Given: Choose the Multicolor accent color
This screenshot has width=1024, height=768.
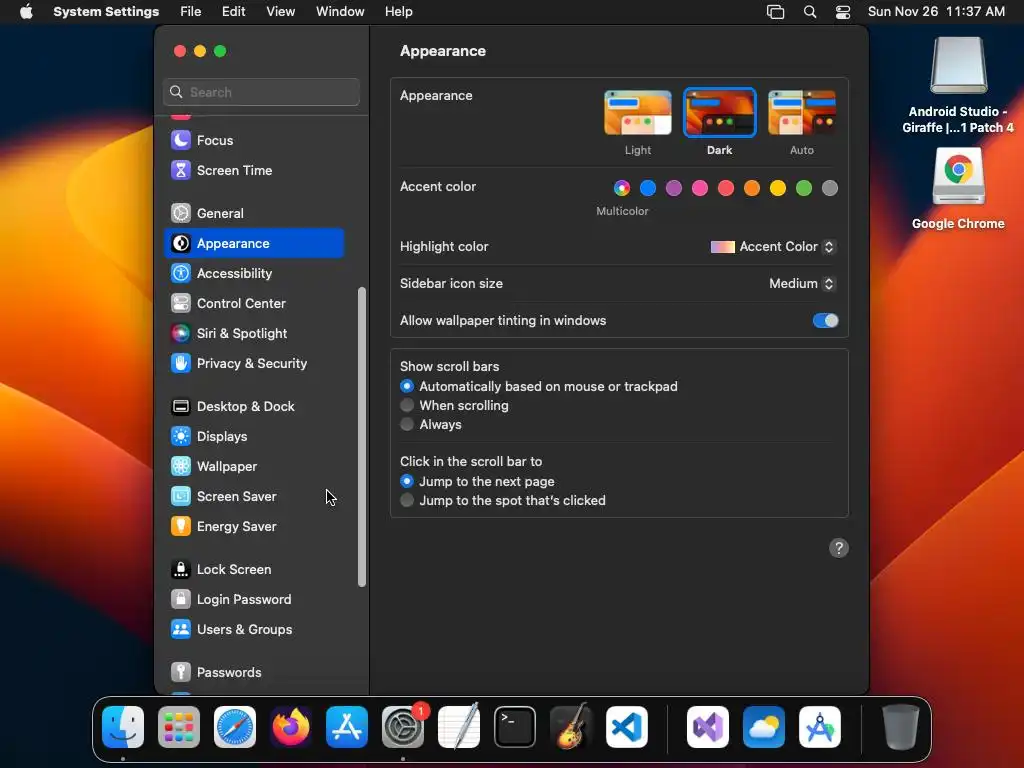Looking at the screenshot, I should click(622, 188).
